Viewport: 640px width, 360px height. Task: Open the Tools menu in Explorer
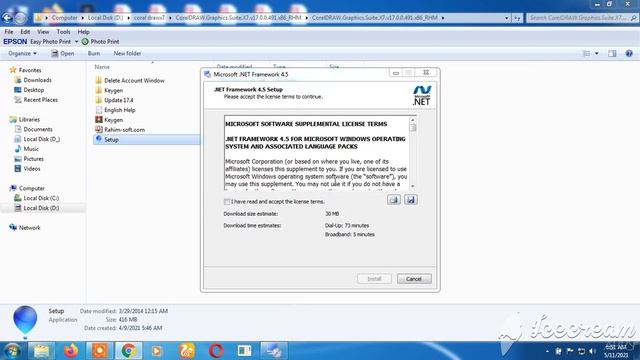[63, 31]
